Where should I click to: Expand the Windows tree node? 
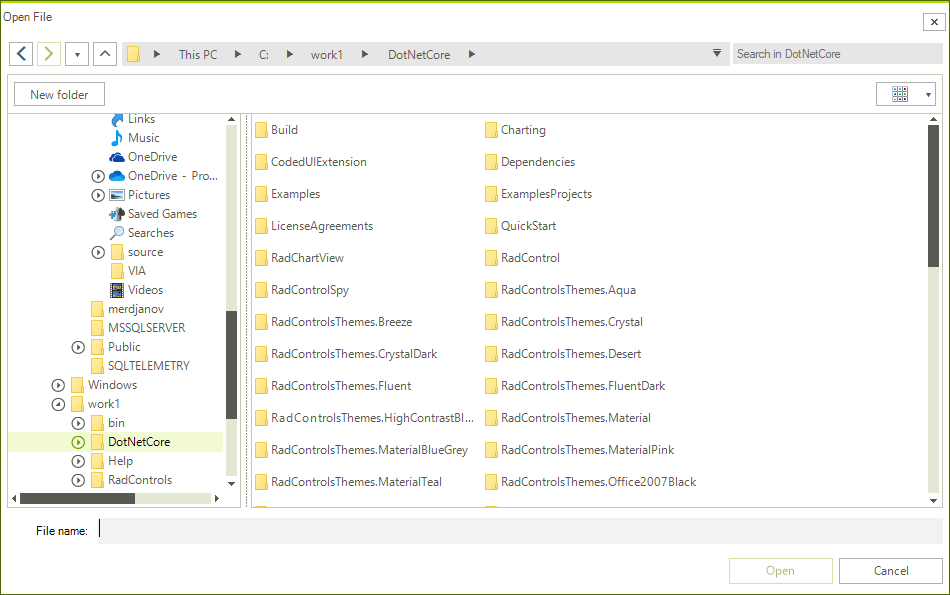coord(58,384)
